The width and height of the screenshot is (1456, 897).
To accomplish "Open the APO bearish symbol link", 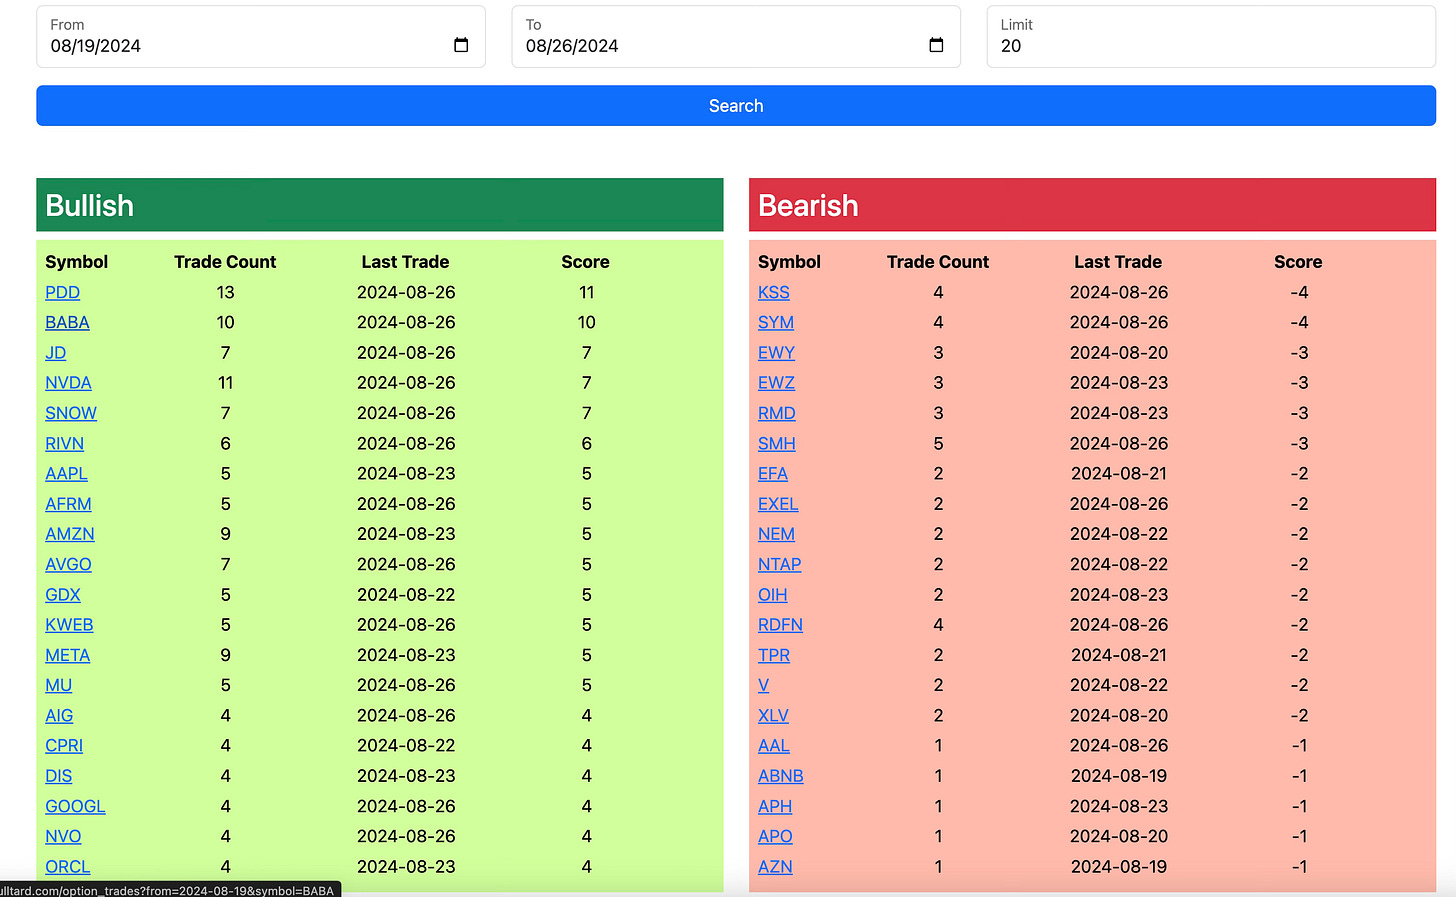I will coord(775,836).
